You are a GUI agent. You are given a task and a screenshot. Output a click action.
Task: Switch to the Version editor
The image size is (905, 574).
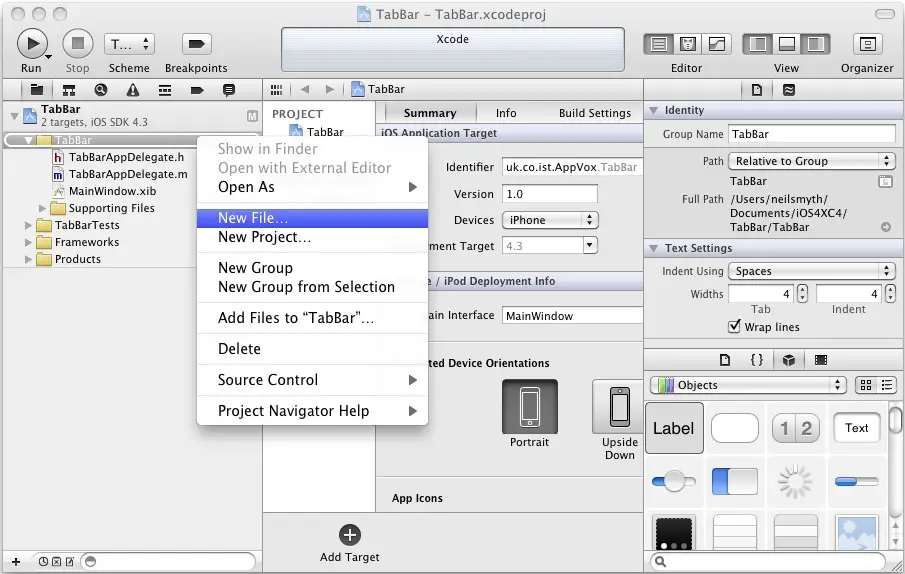pos(717,44)
